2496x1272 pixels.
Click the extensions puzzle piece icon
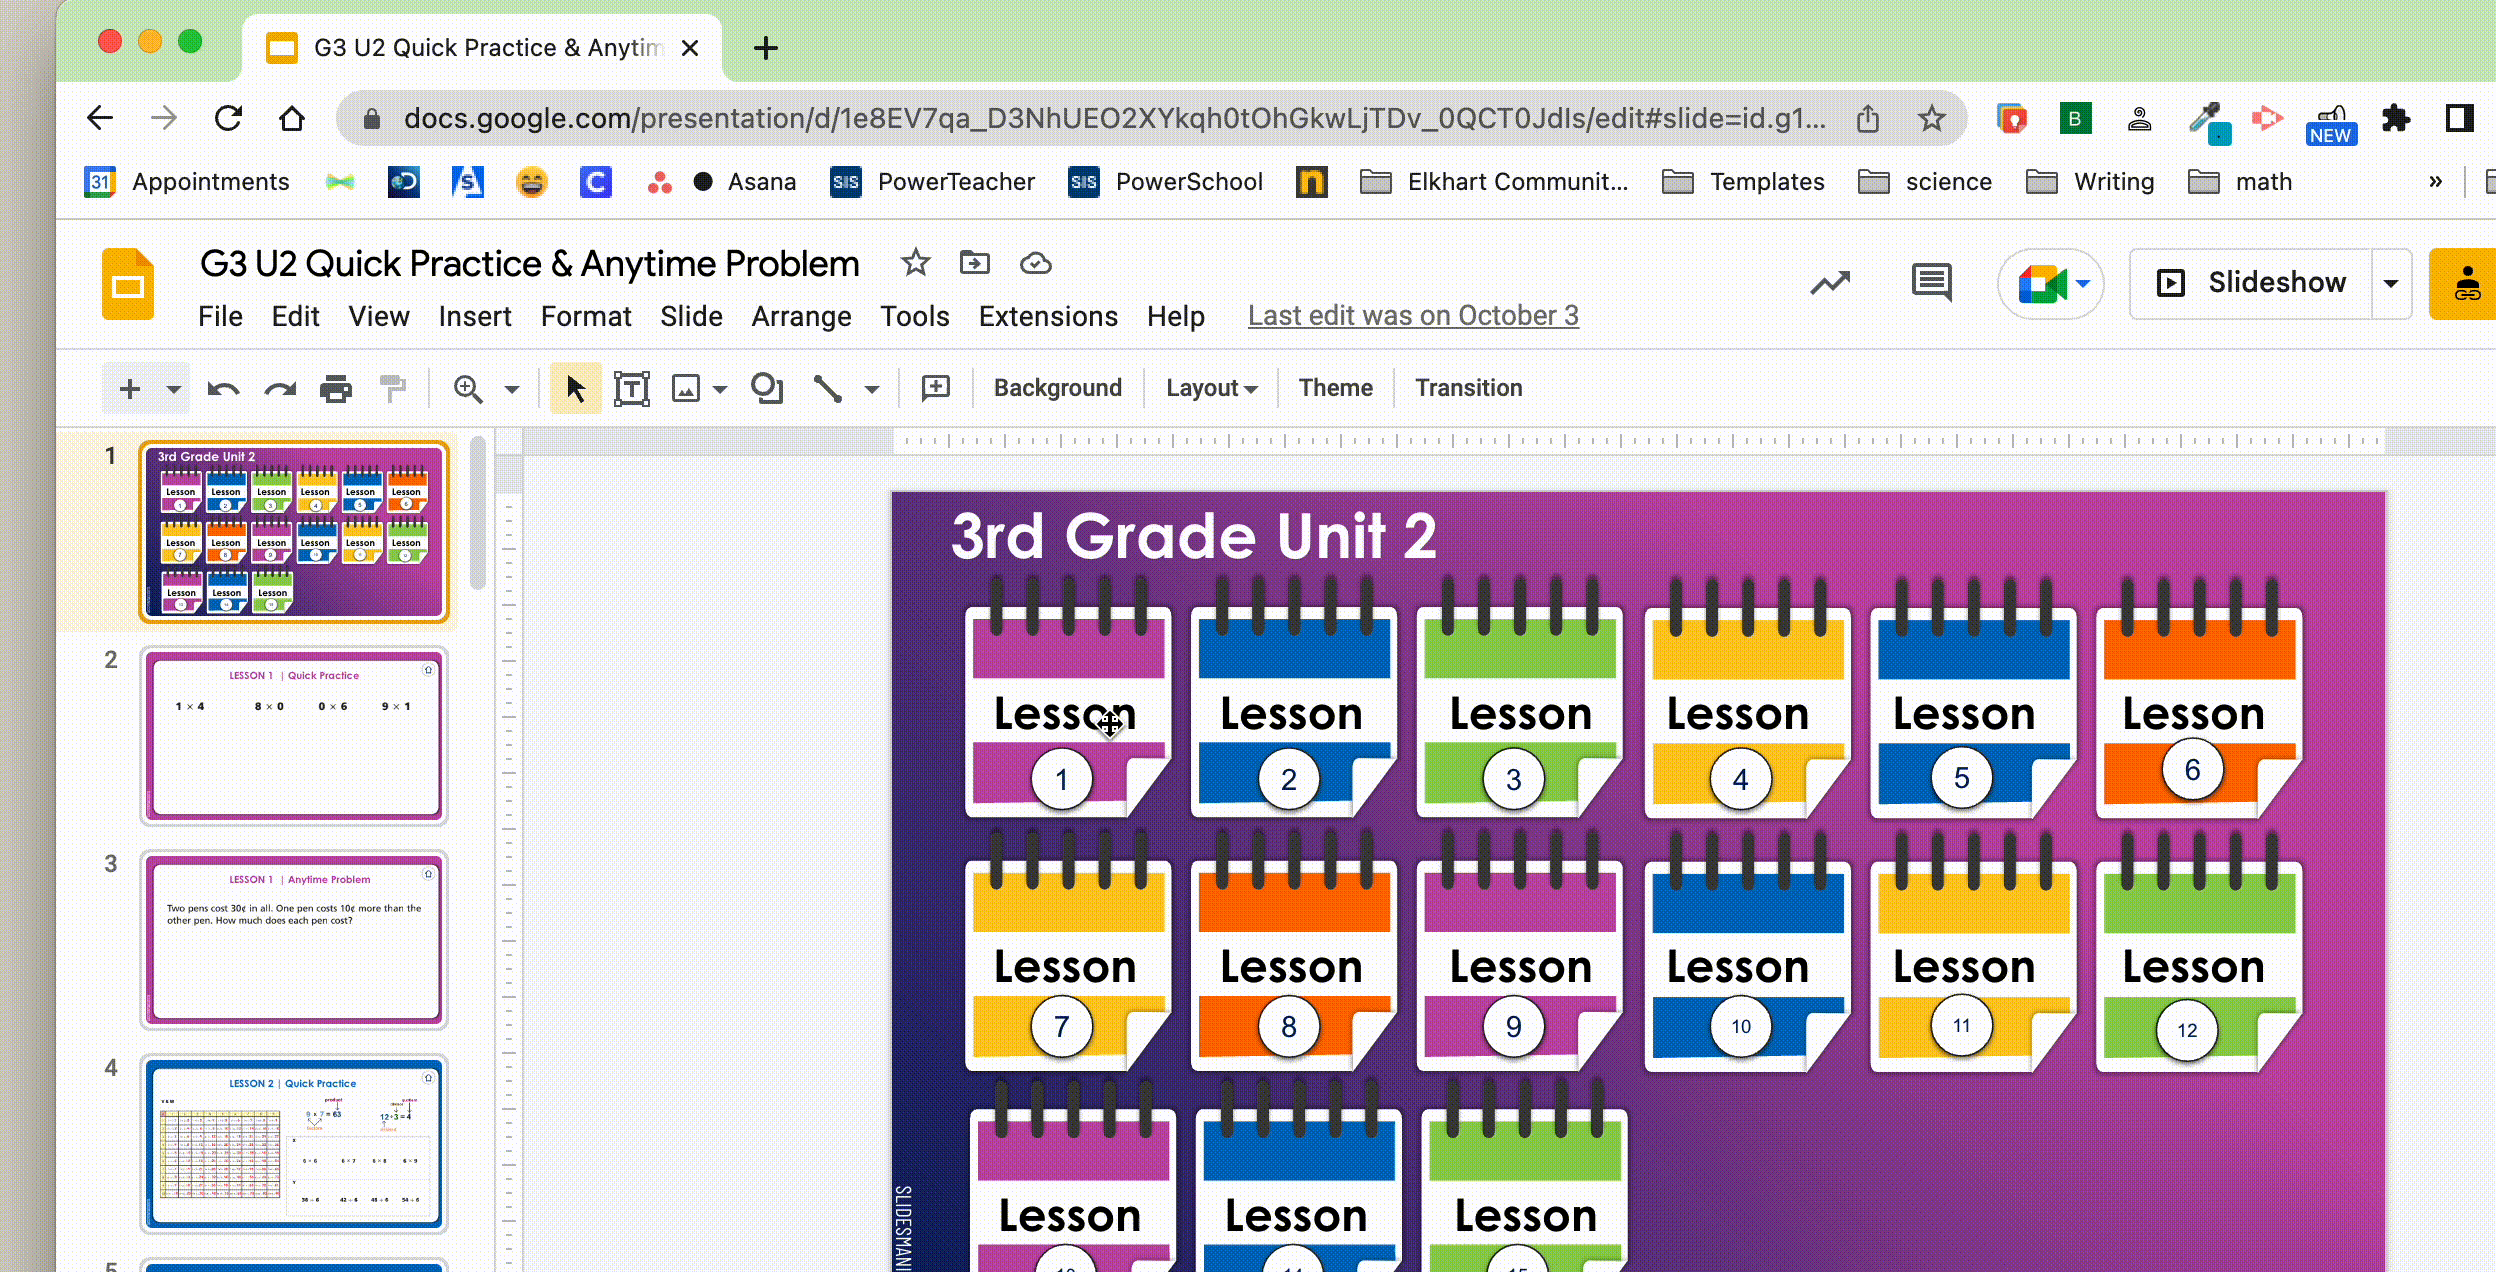pos(2396,118)
